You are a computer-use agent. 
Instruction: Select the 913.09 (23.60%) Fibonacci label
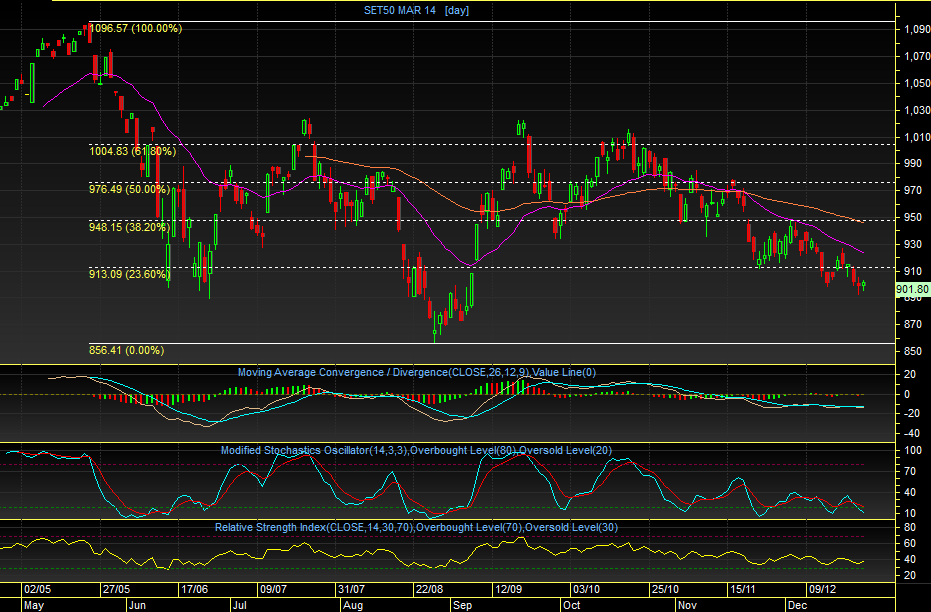click(x=129, y=274)
